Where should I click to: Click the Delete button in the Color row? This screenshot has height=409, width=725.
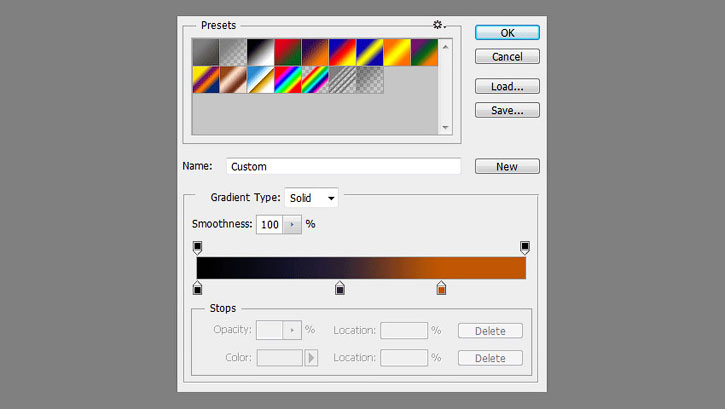(x=490, y=358)
